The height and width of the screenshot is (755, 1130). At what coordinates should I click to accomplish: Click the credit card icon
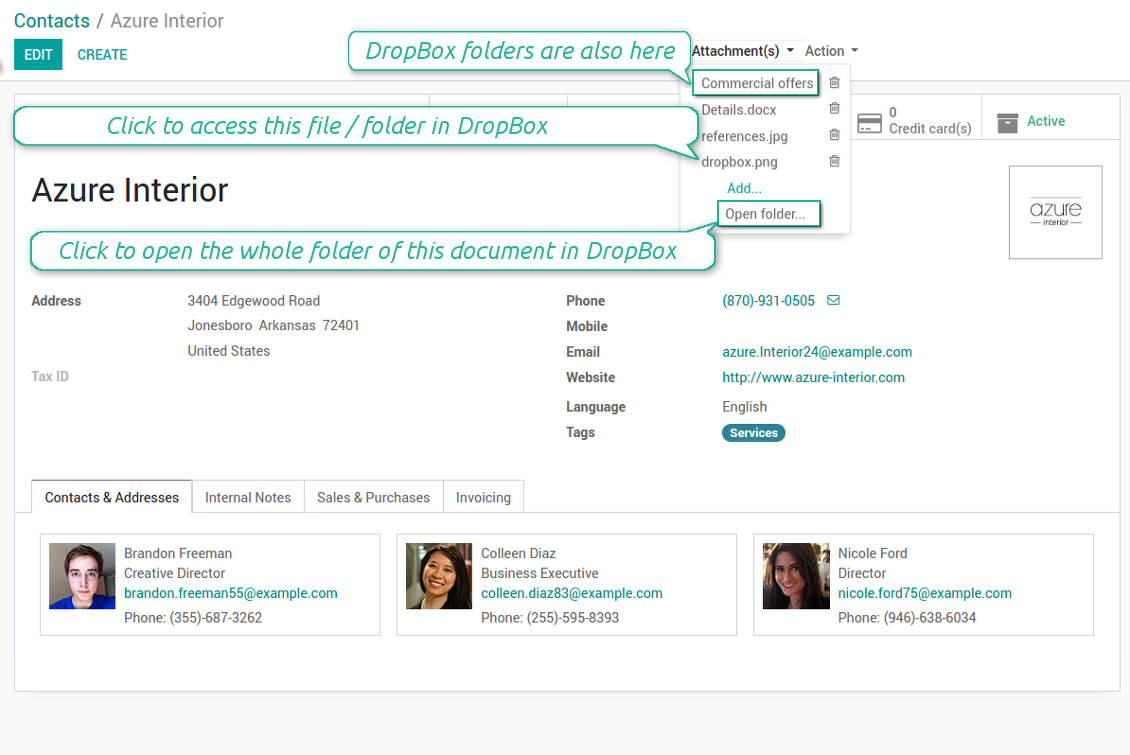[x=869, y=122]
